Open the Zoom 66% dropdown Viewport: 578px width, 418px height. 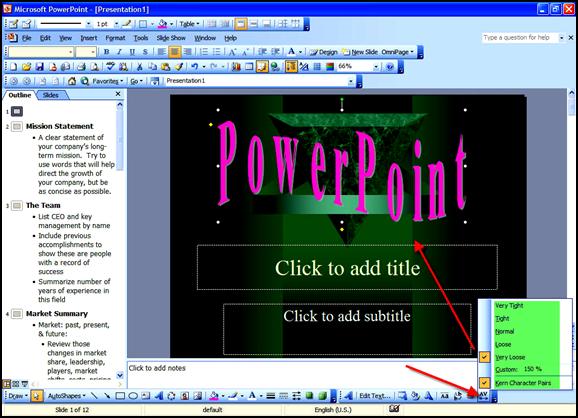(375, 67)
